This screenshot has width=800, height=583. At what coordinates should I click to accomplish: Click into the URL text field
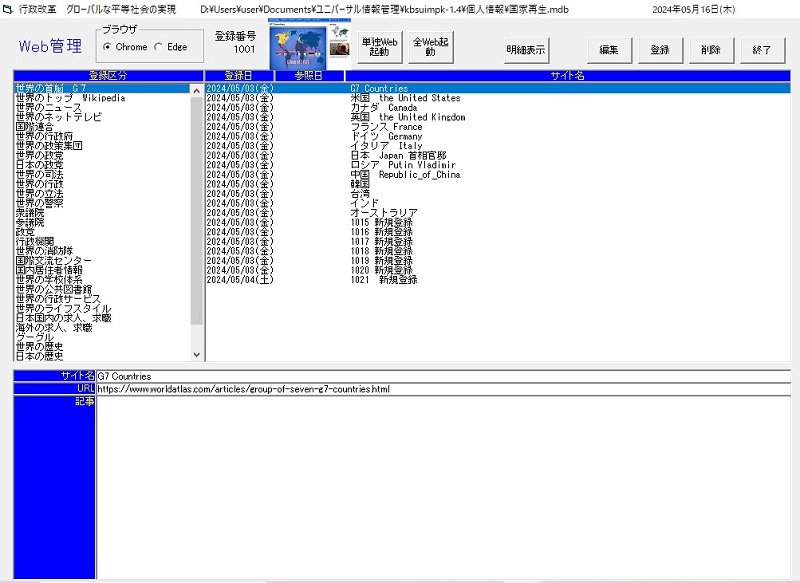(440, 389)
